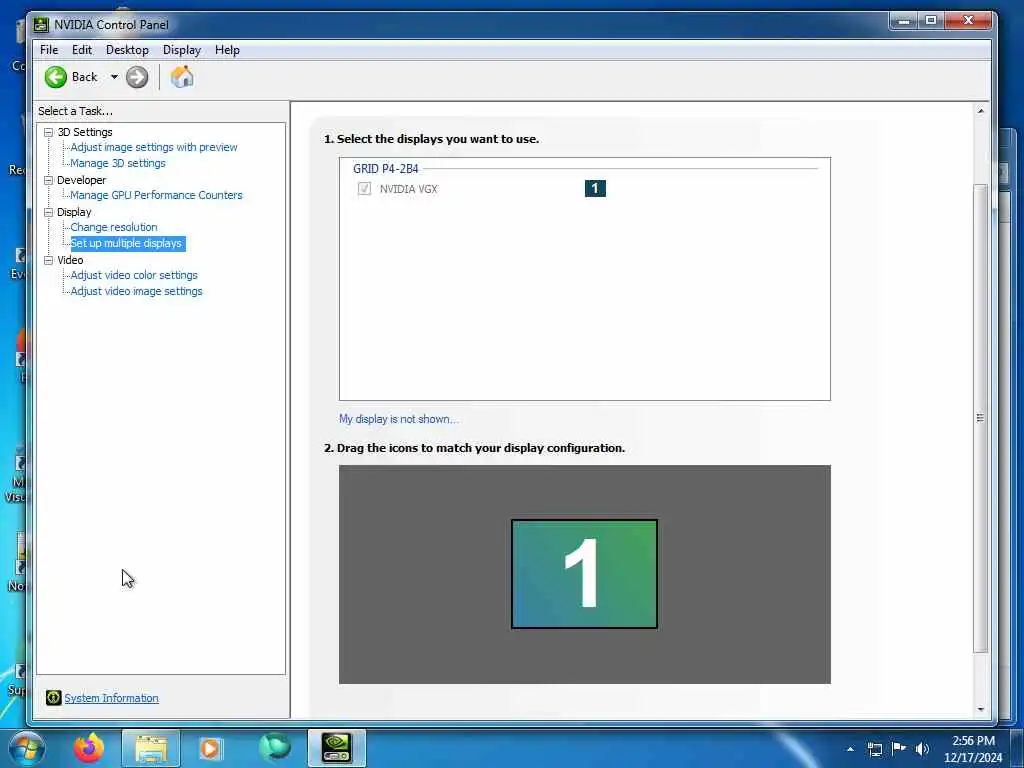Screen dimensions: 1024x768
Task: Open Windows Media Player from the taskbar
Action: click(210, 748)
